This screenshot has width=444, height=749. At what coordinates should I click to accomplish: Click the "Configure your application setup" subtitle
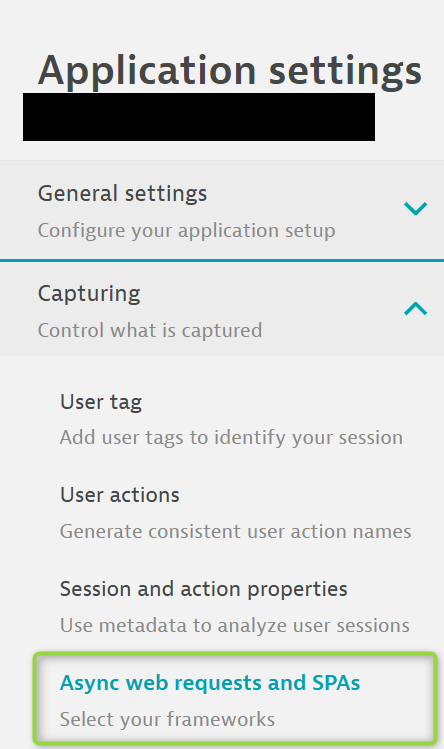(186, 230)
